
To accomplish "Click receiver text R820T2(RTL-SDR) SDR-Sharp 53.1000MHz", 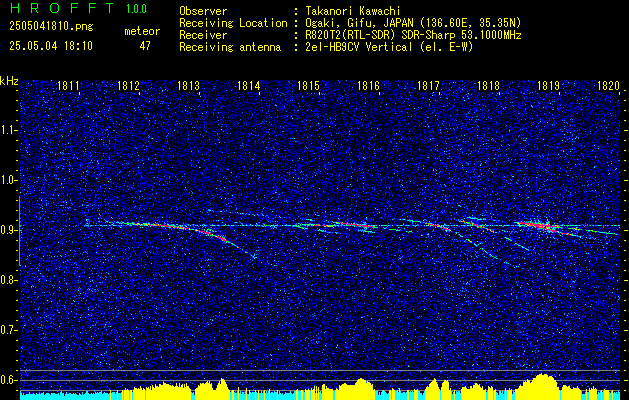I will click(413, 35).
